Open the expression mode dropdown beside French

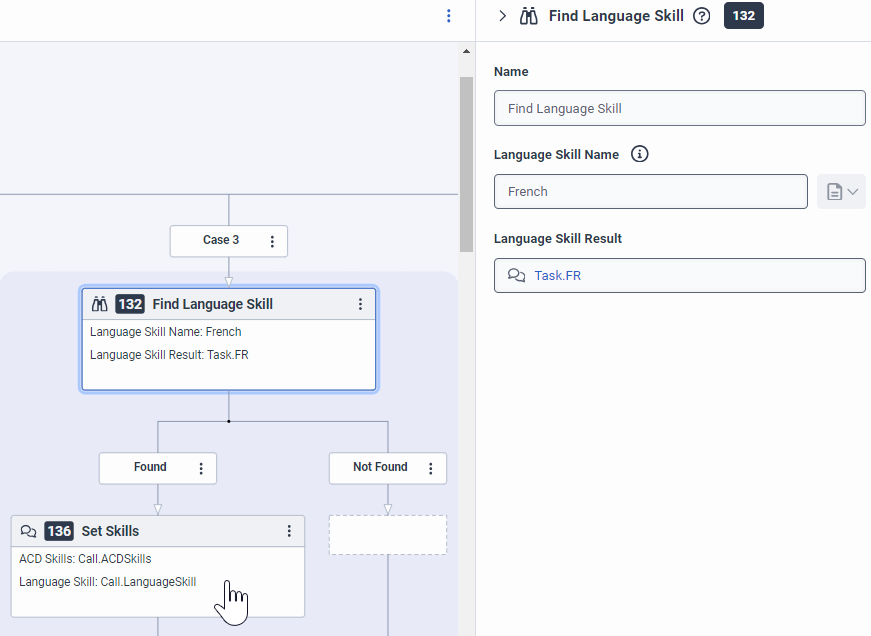(841, 192)
